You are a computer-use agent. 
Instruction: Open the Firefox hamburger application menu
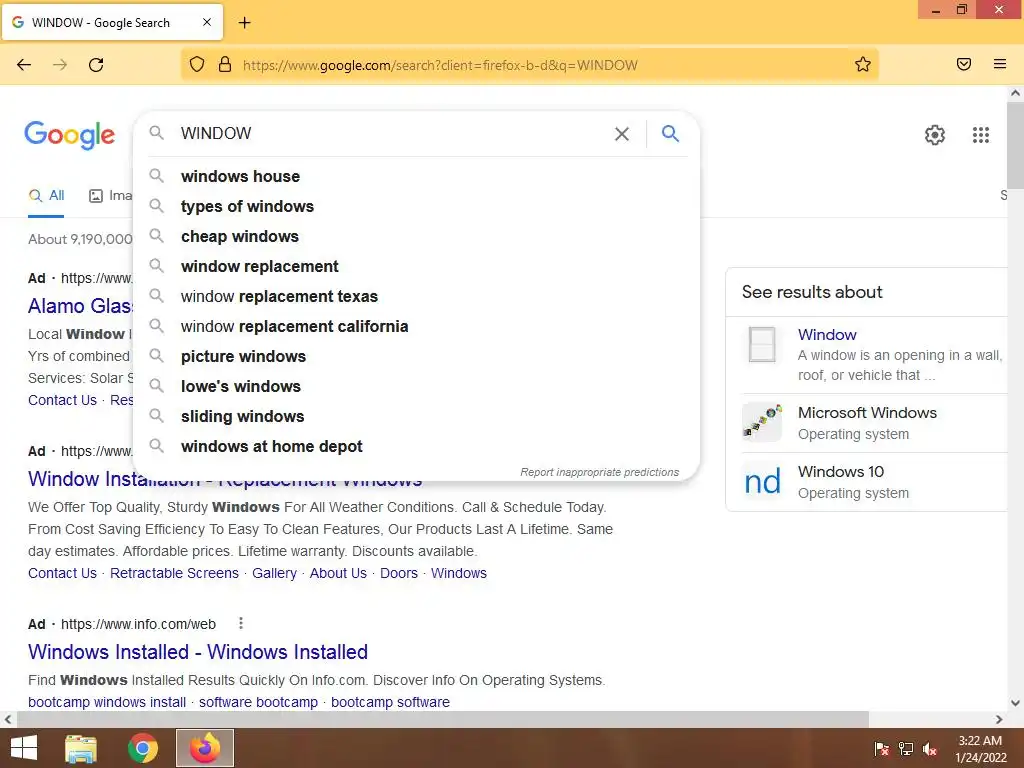tap(1000, 64)
